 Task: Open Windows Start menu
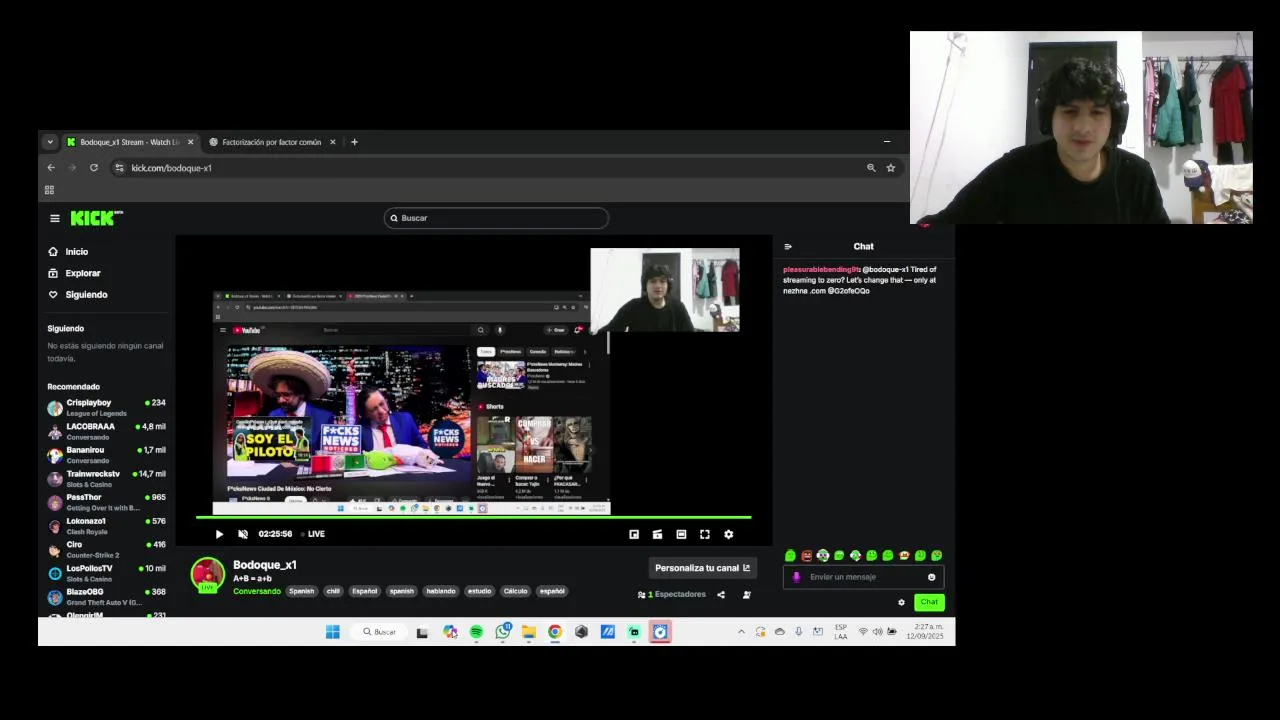pos(333,632)
